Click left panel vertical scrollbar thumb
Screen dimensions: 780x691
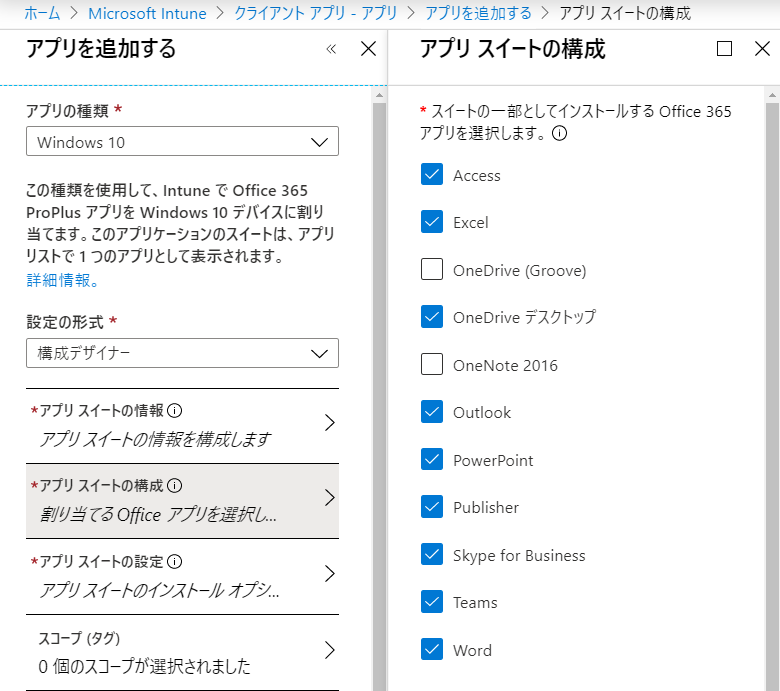coord(380,396)
